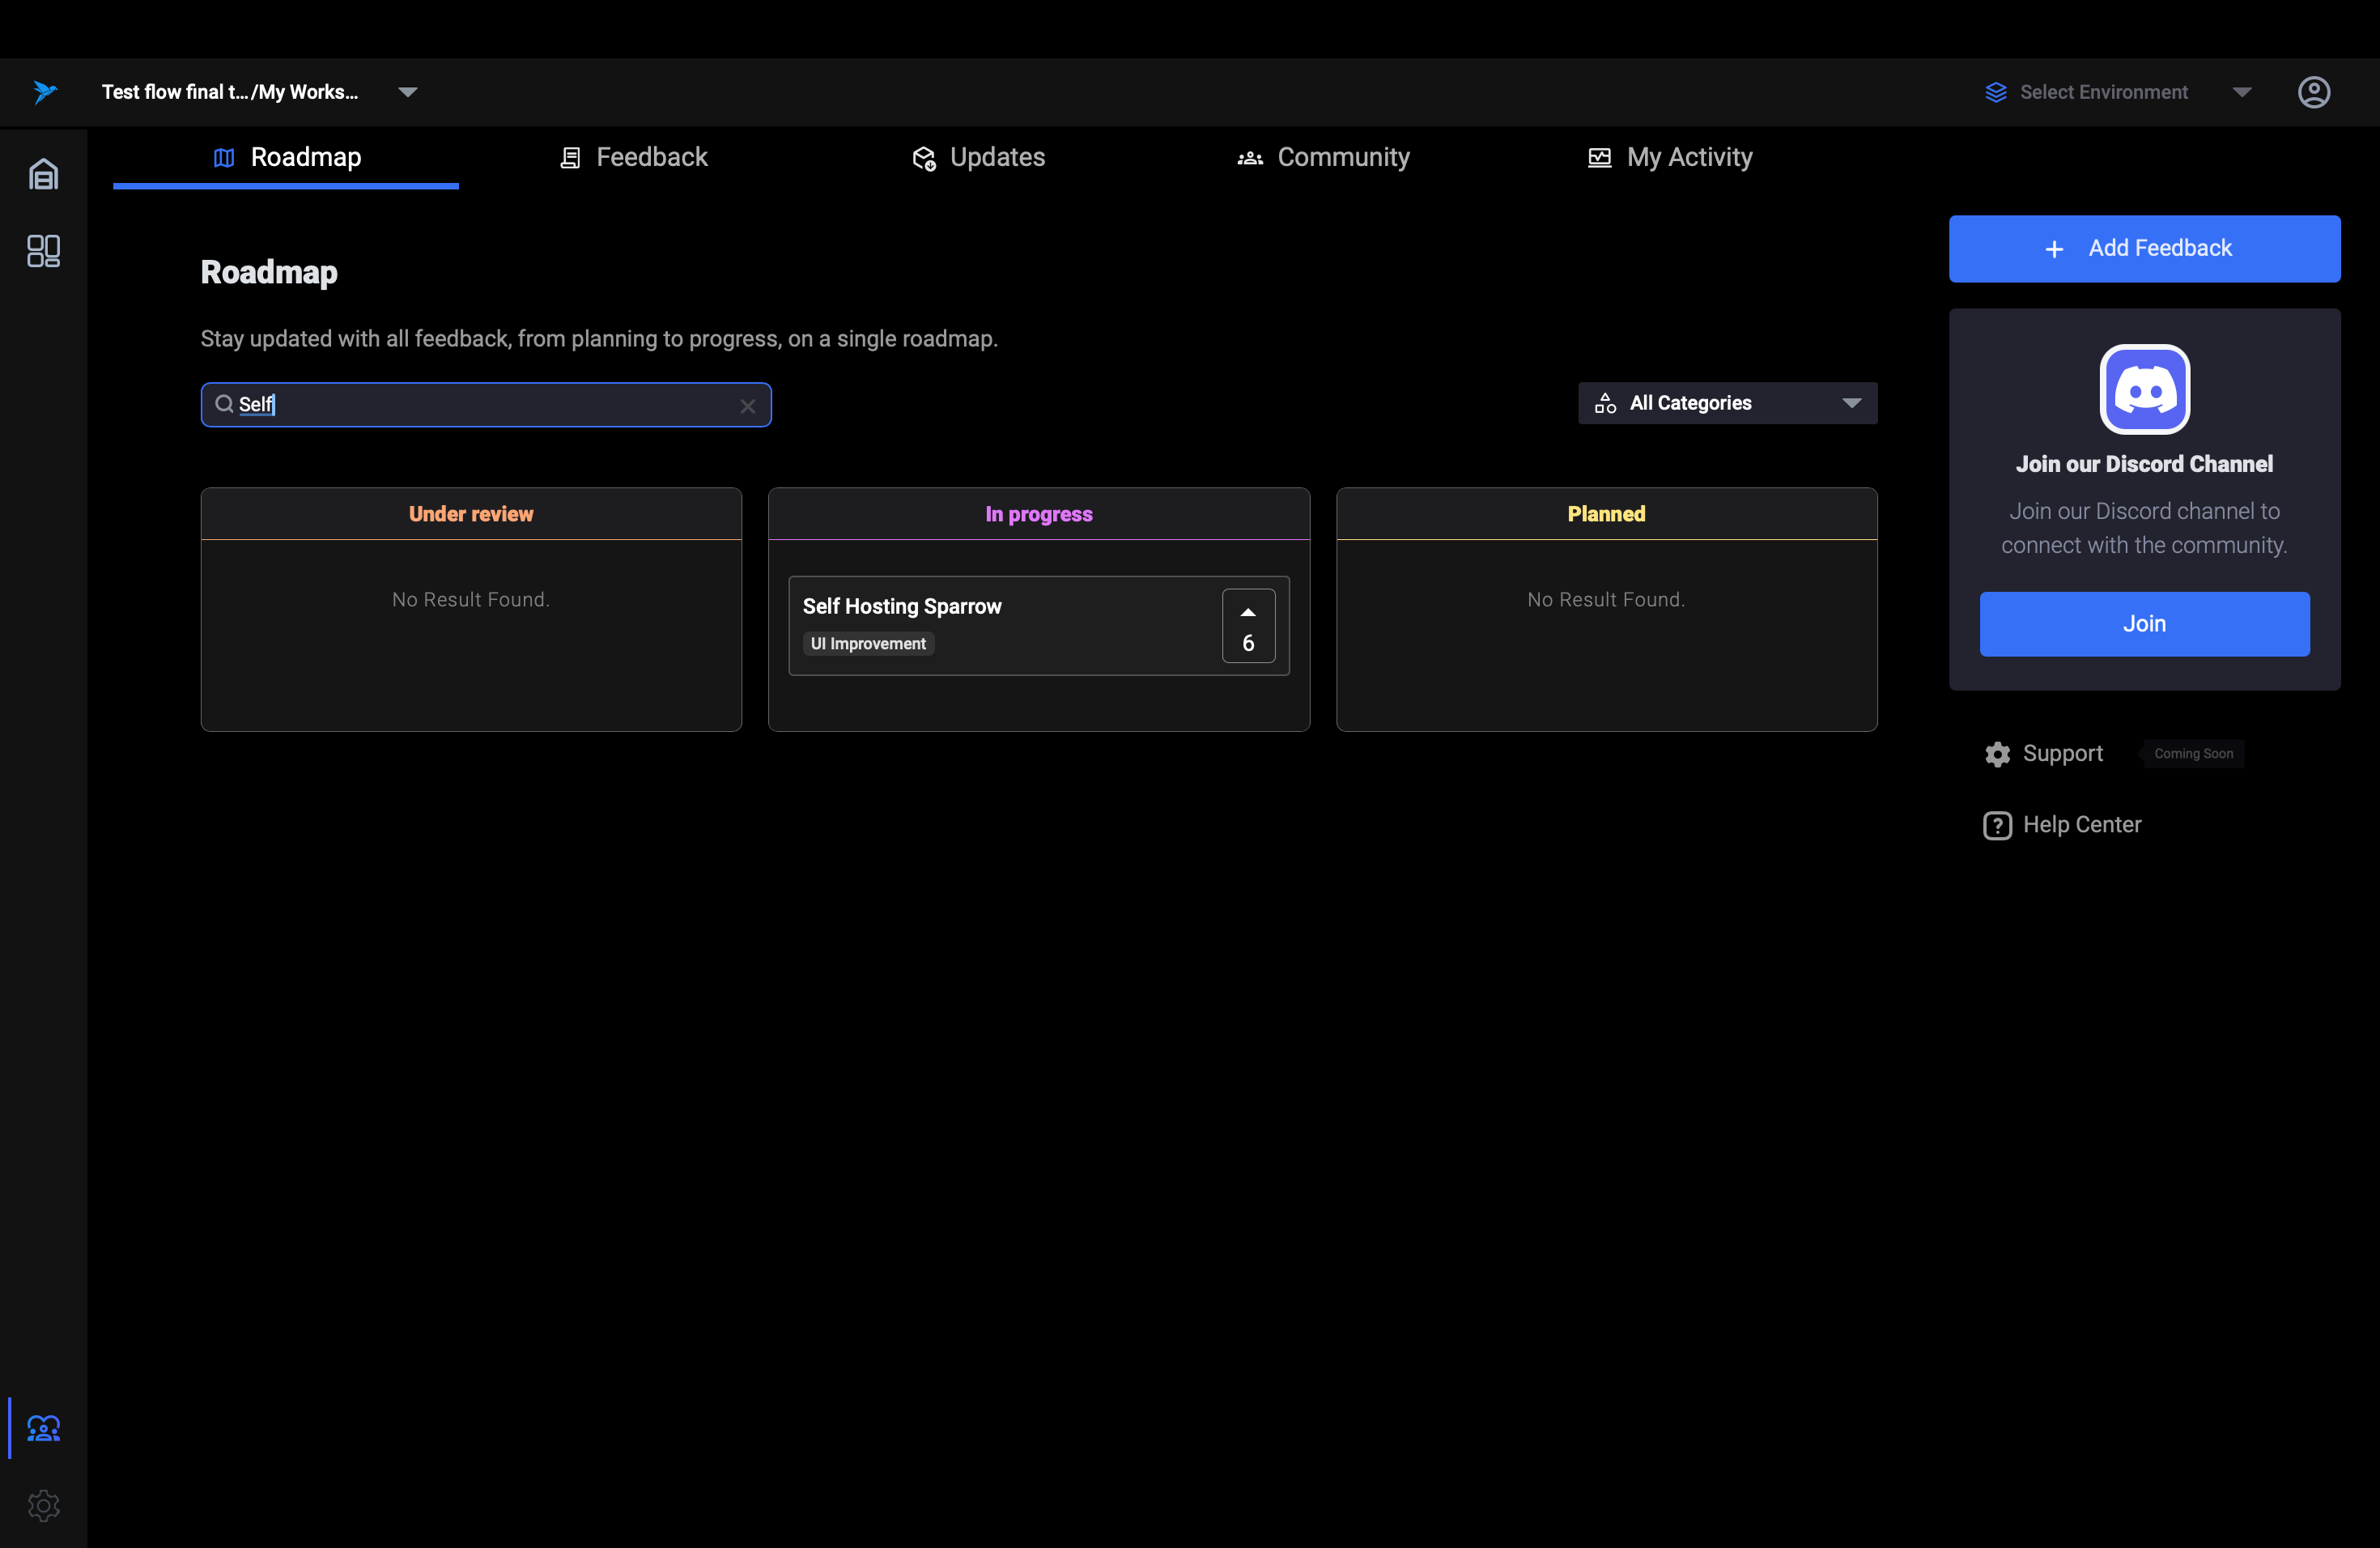Click the UI Improvement tag

coord(868,644)
